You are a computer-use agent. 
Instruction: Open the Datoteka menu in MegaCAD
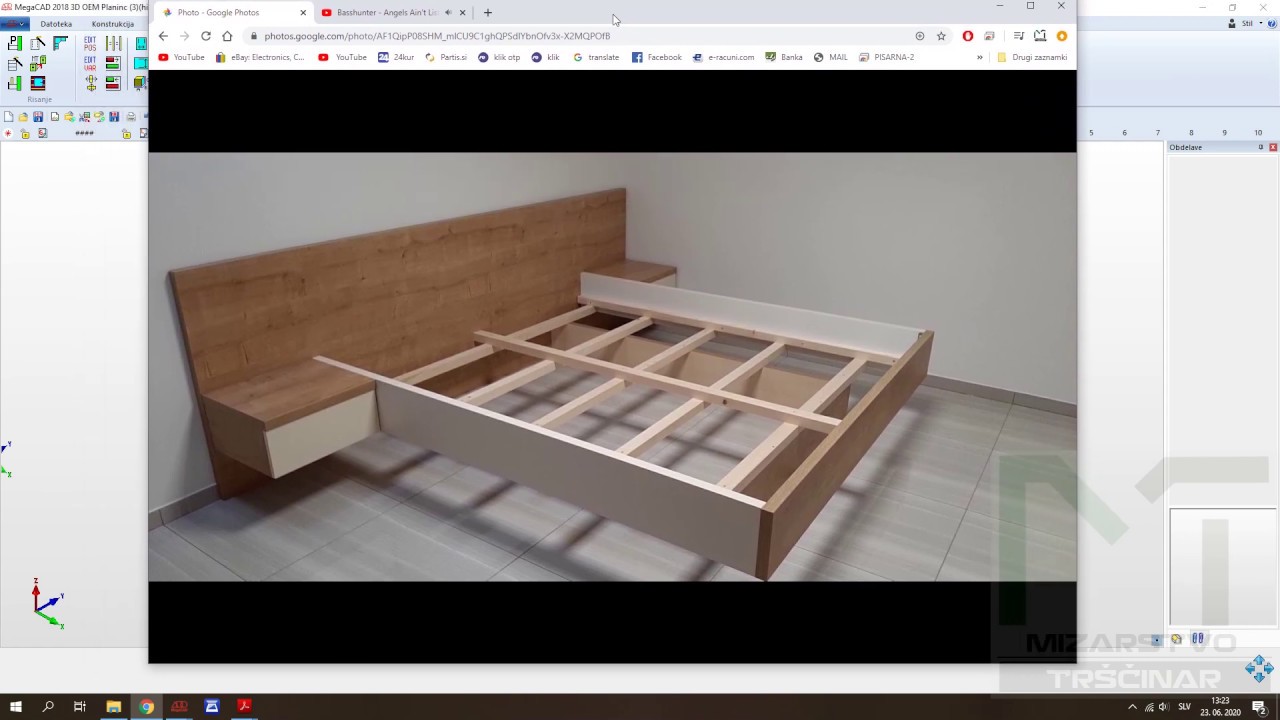click(x=56, y=24)
